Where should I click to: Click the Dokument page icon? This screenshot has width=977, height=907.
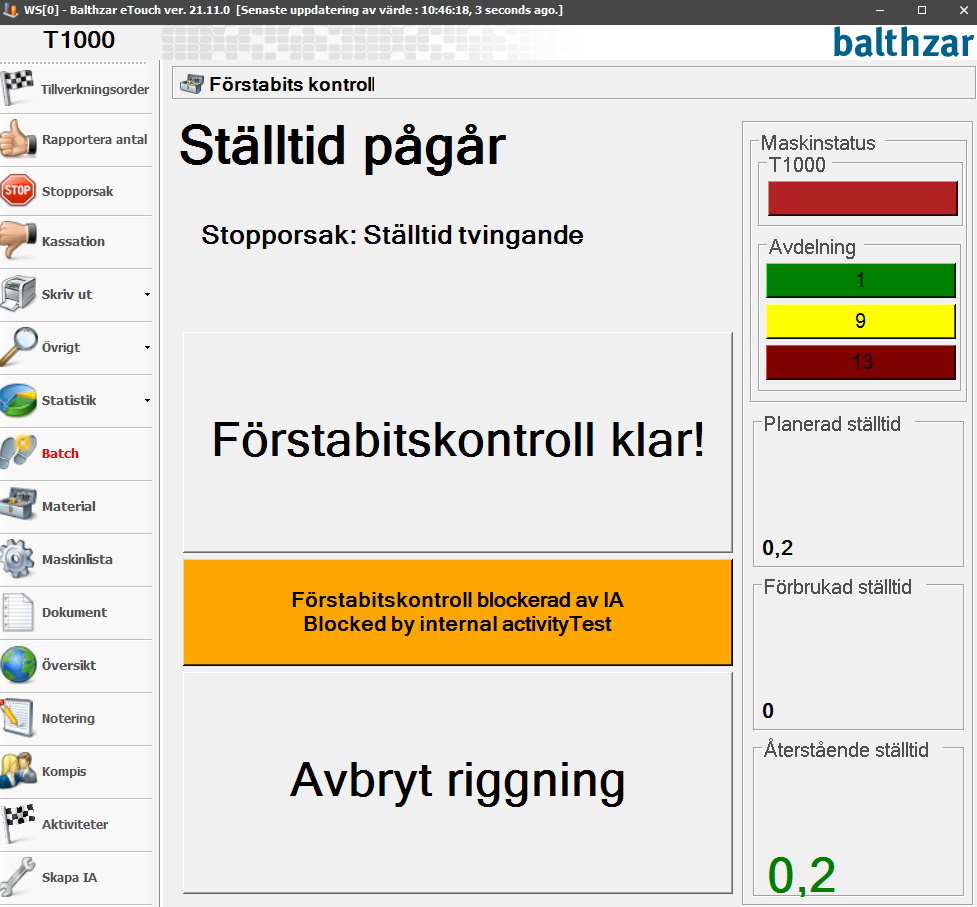pos(18,612)
